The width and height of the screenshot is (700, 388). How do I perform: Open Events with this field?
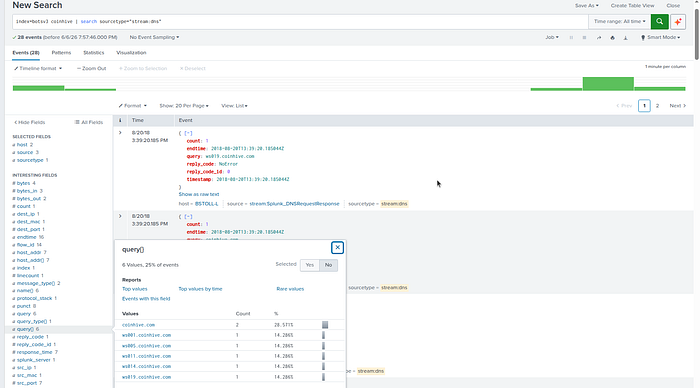click(146, 299)
